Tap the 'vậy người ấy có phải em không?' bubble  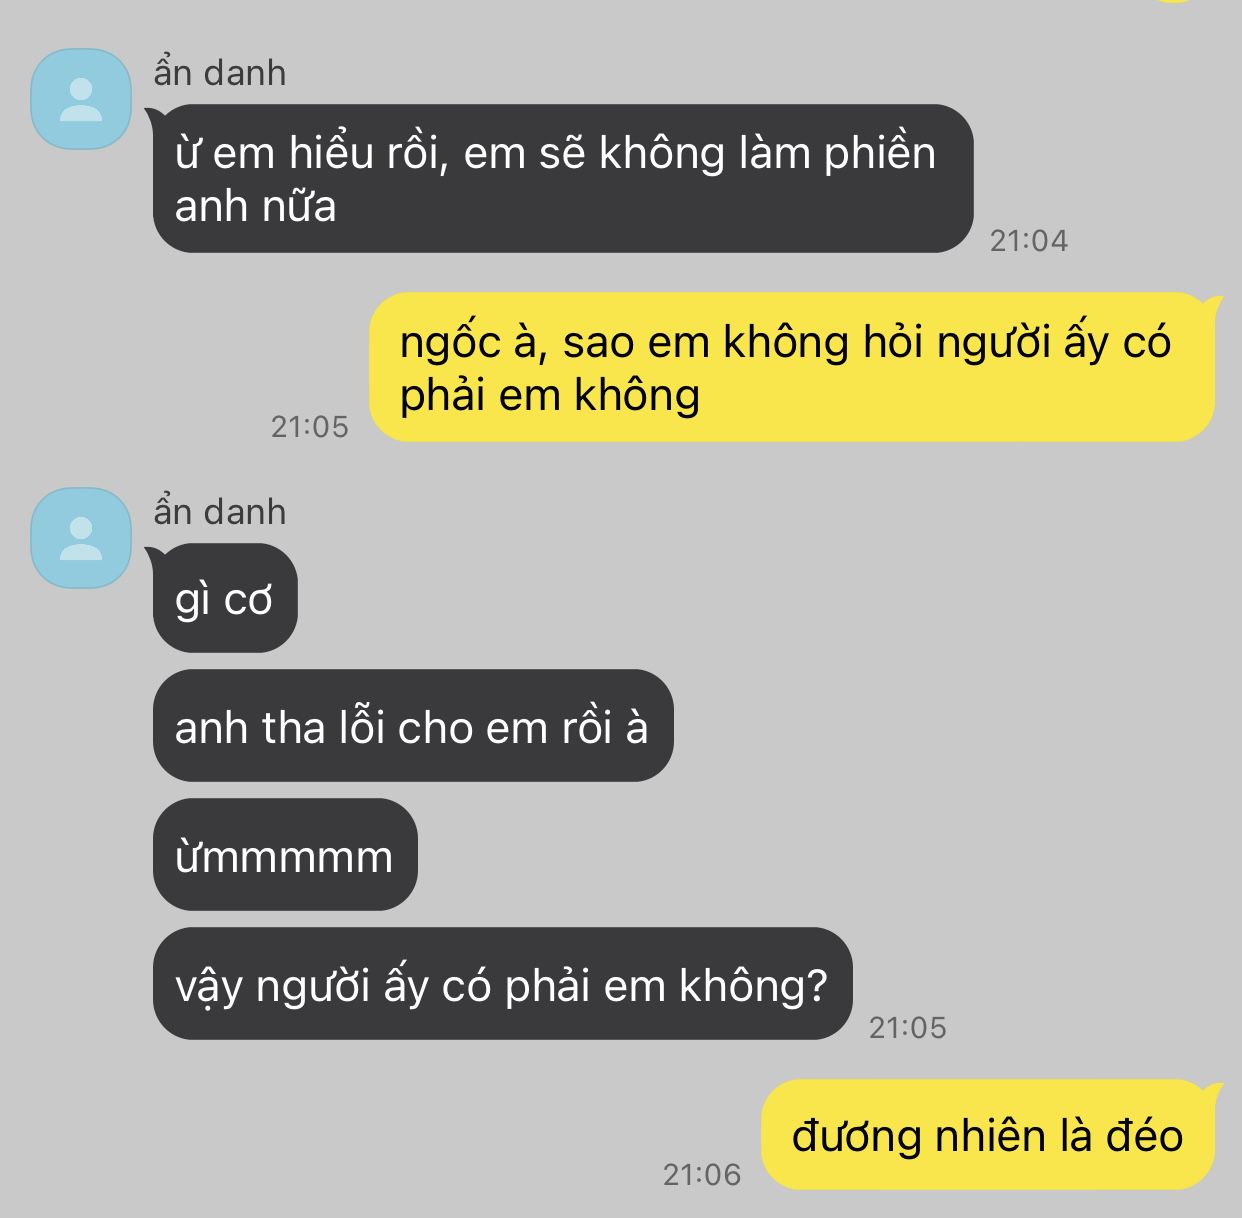(x=502, y=984)
